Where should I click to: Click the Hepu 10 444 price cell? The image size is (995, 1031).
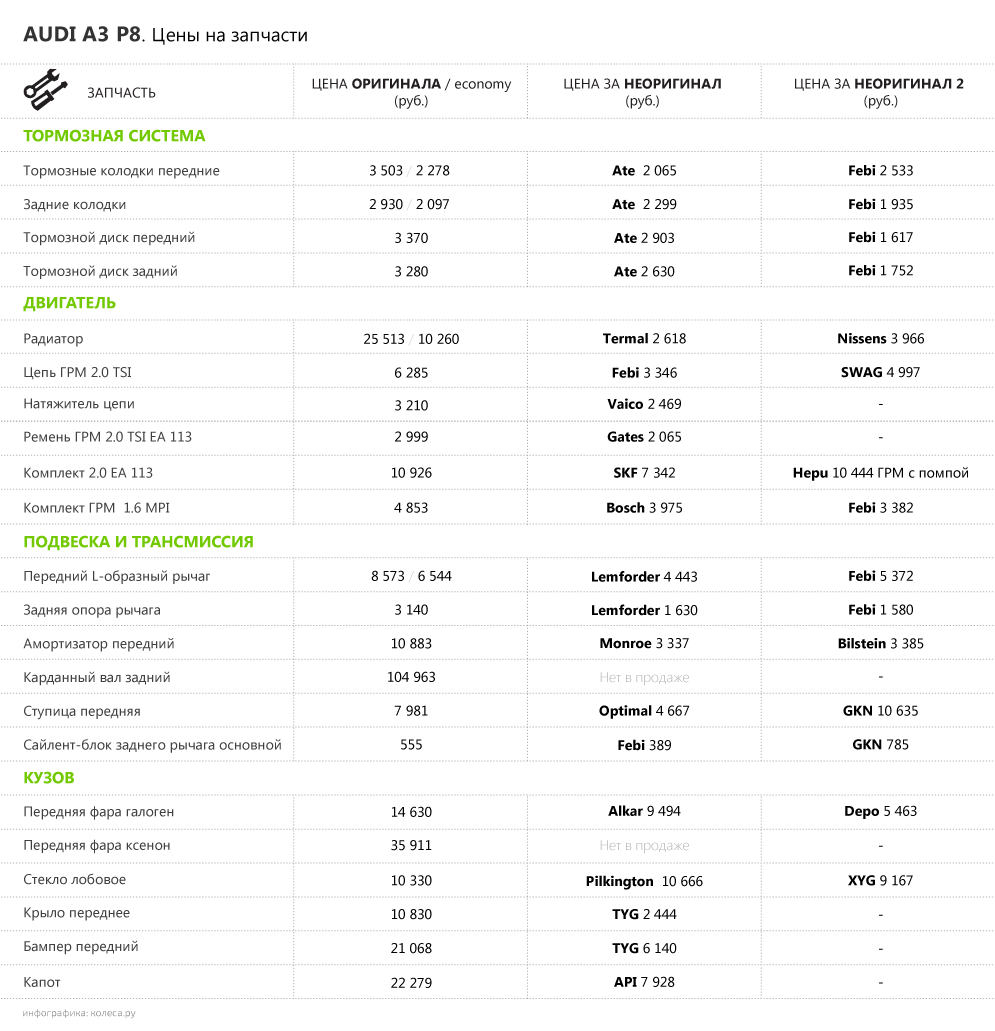pos(880,473)
